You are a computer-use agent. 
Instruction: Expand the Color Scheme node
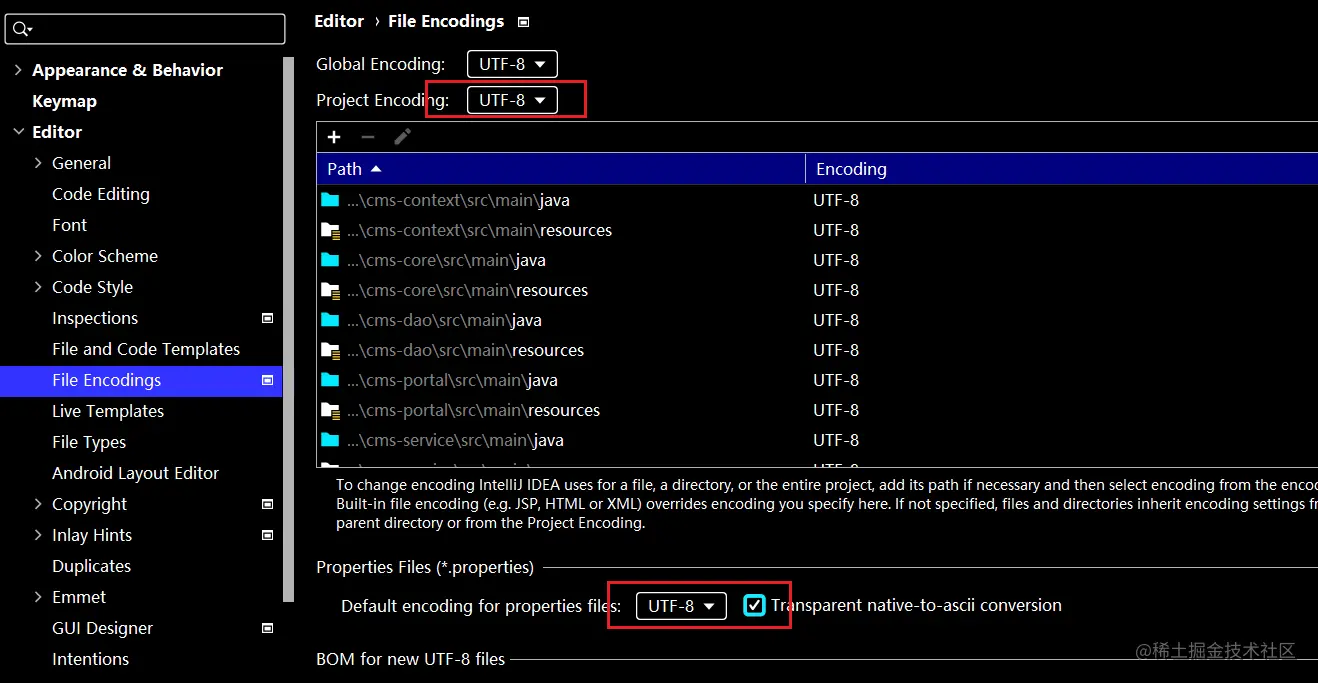pyautogui.click(x=38, y=256)
